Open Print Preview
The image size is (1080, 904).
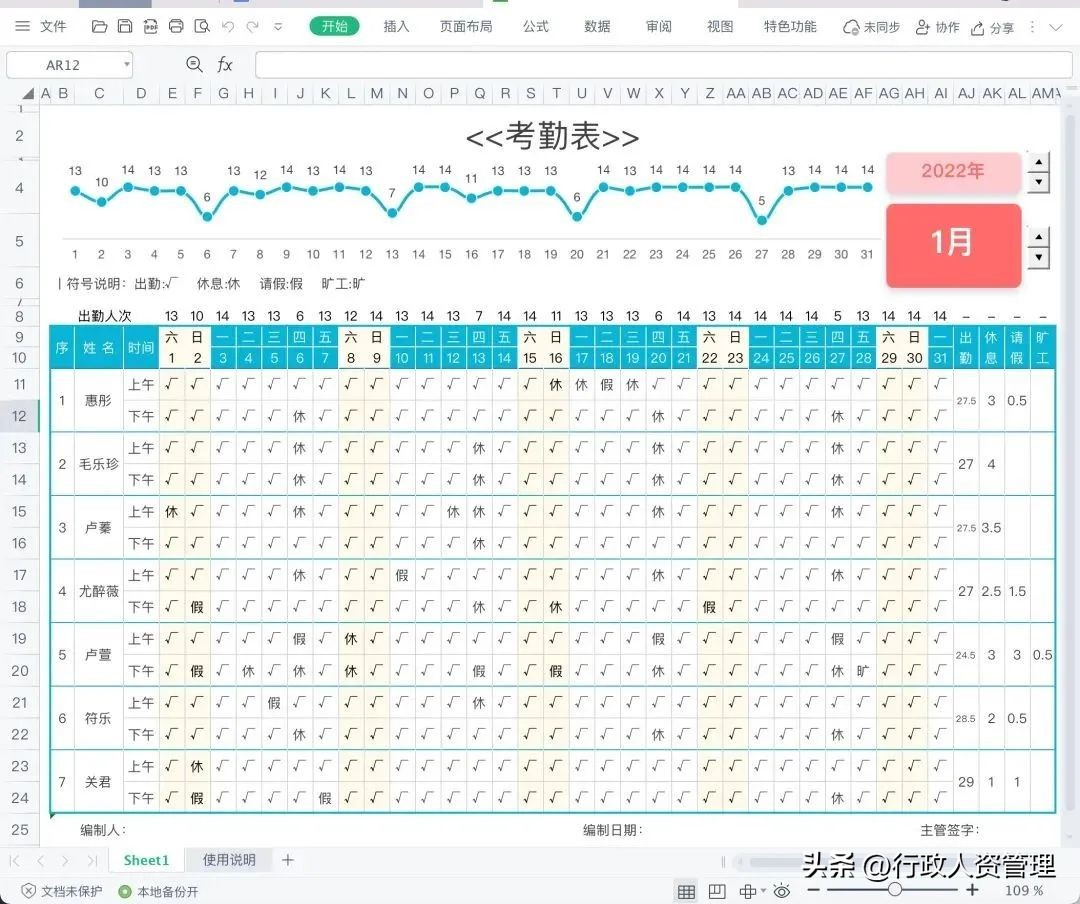(x=203, y=27)
